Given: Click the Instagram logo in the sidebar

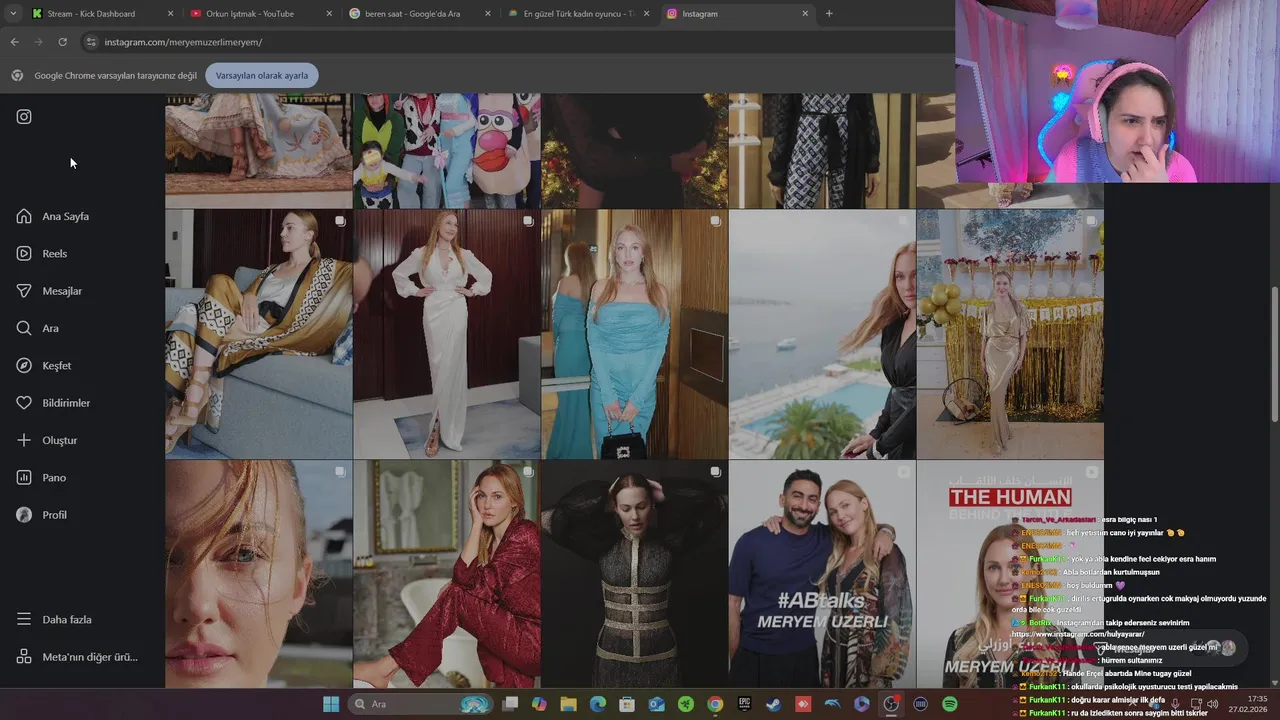Looking at the screenshot, I should pos(24,117).
